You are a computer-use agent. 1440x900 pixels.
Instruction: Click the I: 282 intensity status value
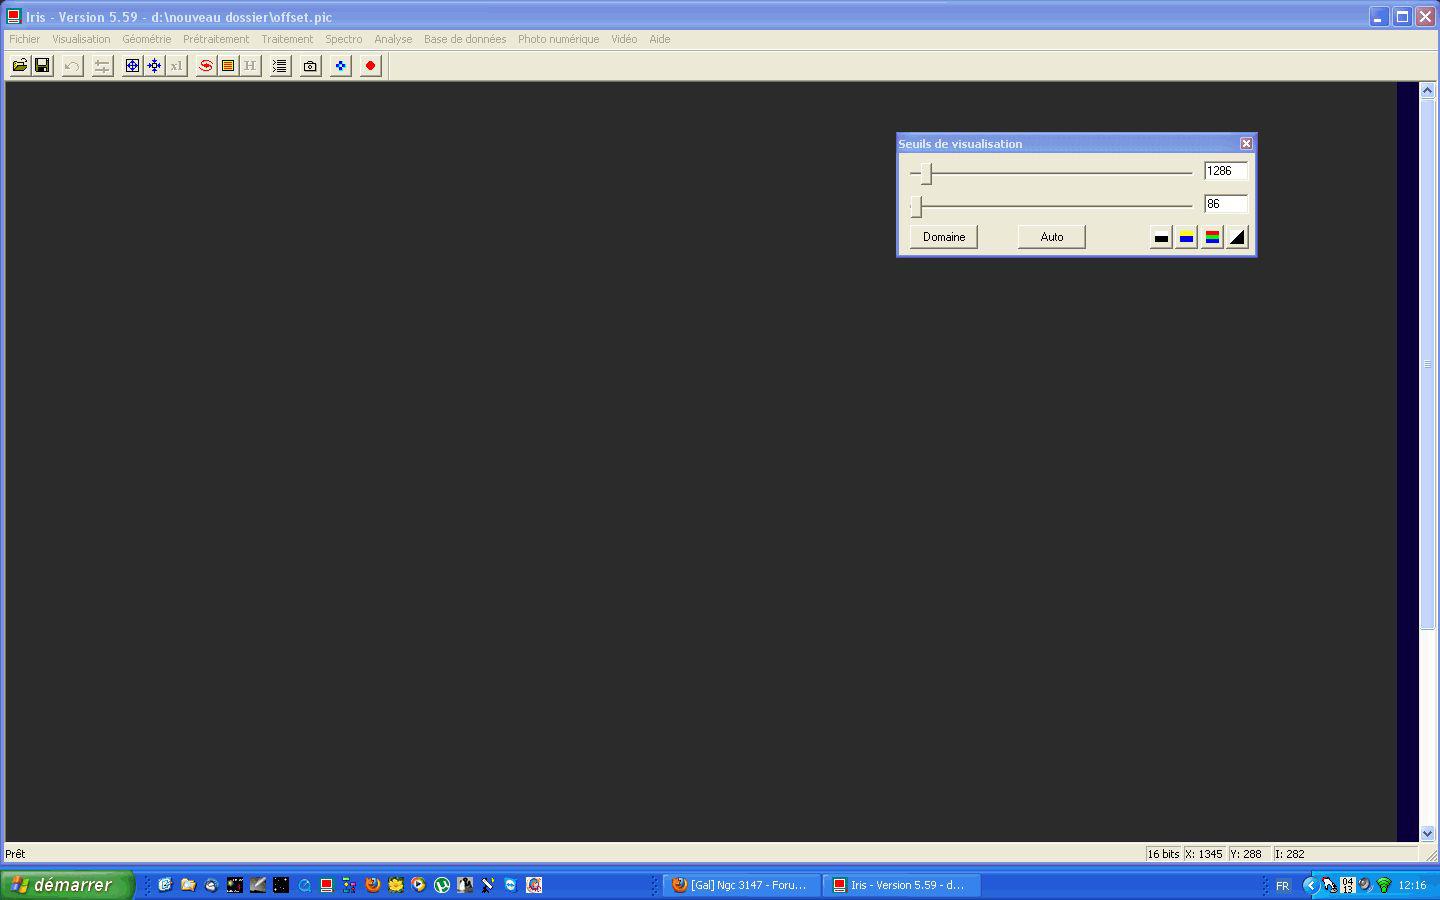tap(1290, 854)
